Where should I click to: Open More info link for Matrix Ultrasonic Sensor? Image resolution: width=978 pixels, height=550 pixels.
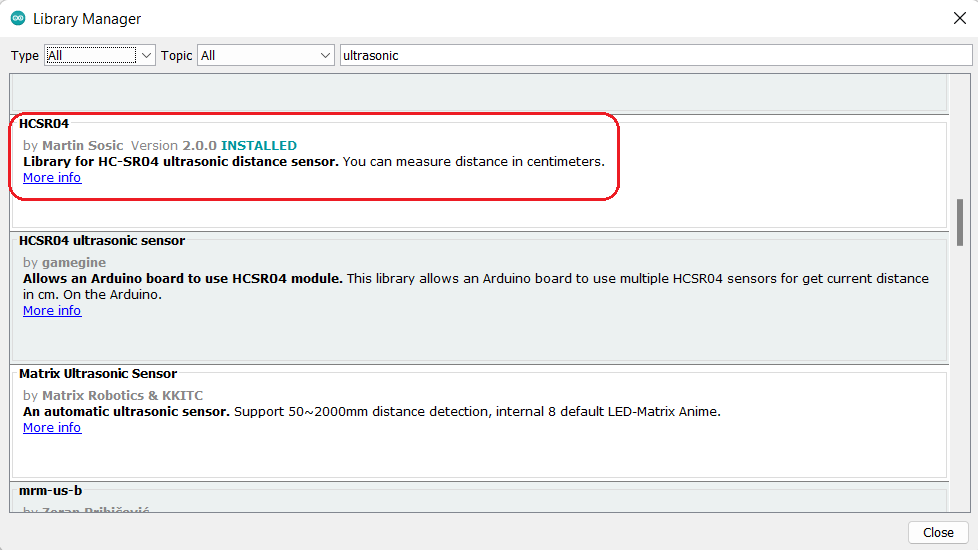52,428
